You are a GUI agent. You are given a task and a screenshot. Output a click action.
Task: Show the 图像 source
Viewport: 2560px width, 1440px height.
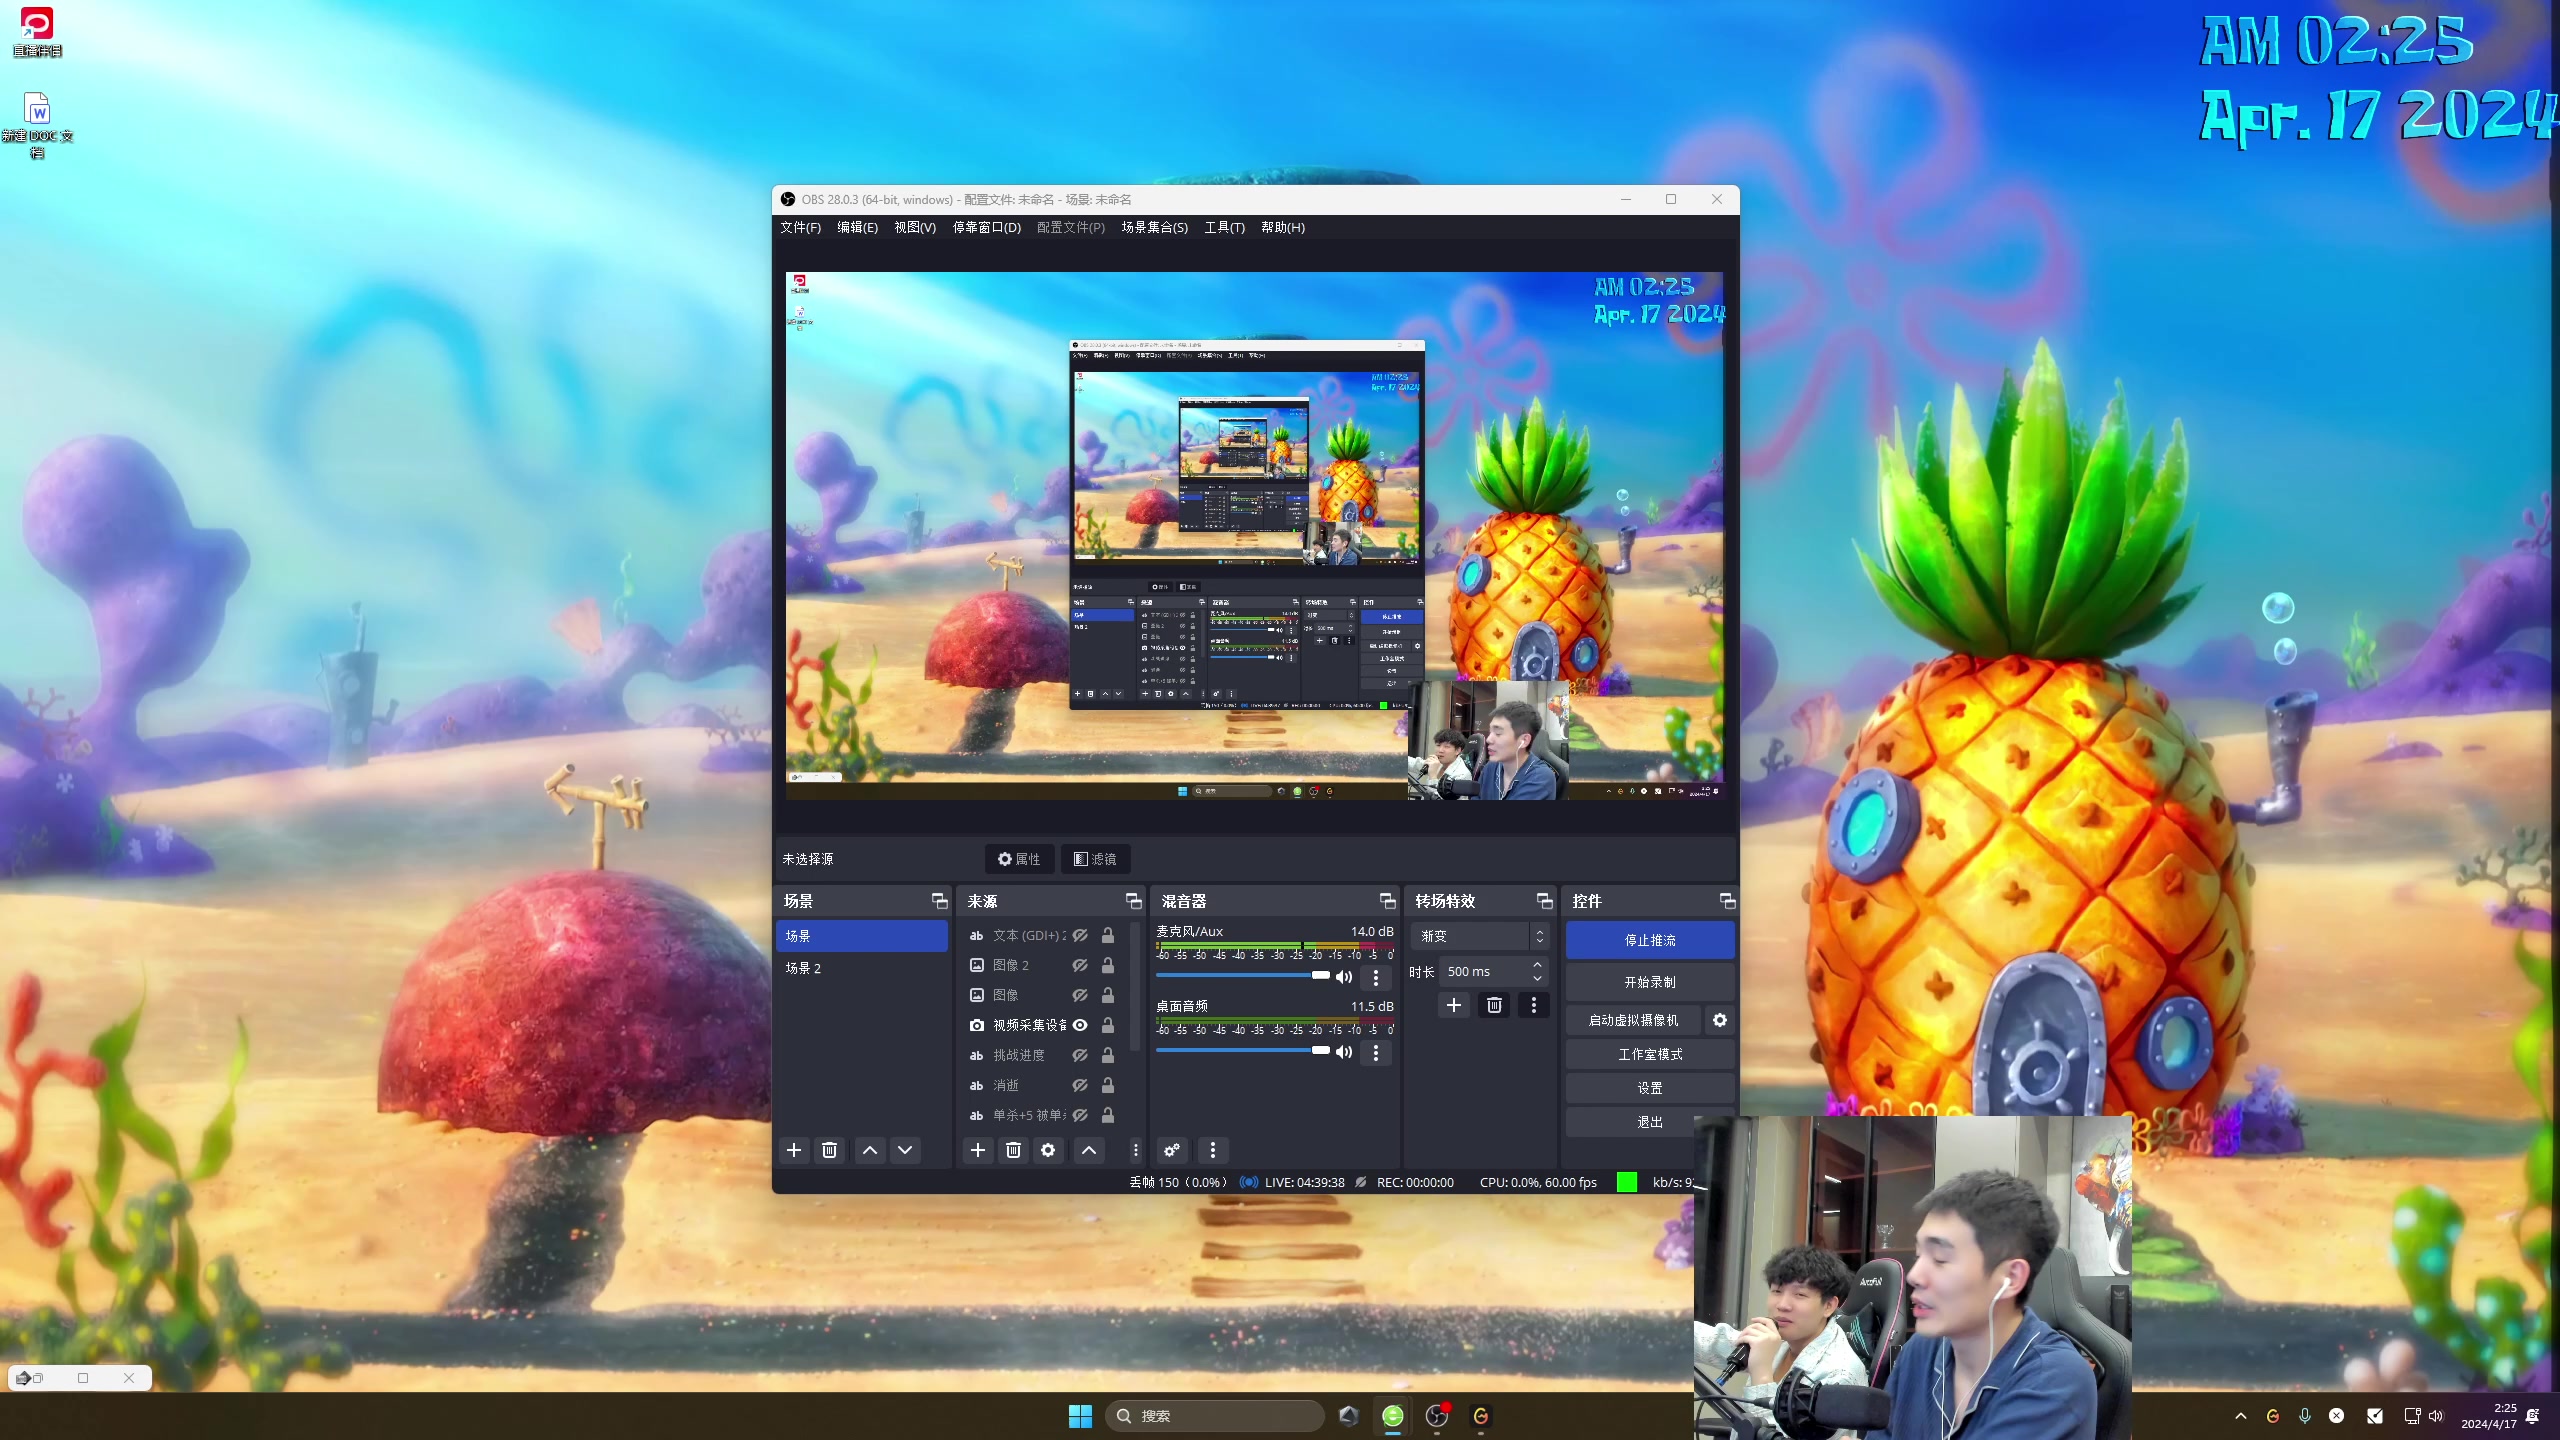tap(1080, 995)
